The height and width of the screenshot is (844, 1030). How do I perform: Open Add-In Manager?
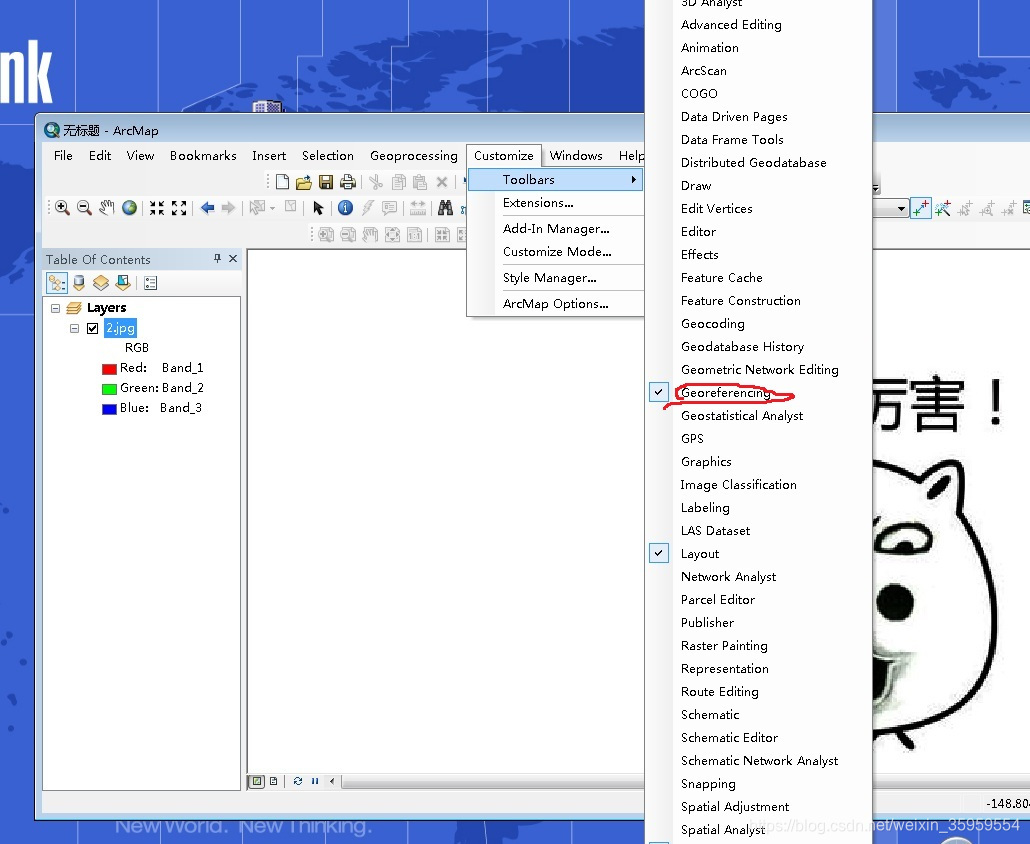coord(556,229)
